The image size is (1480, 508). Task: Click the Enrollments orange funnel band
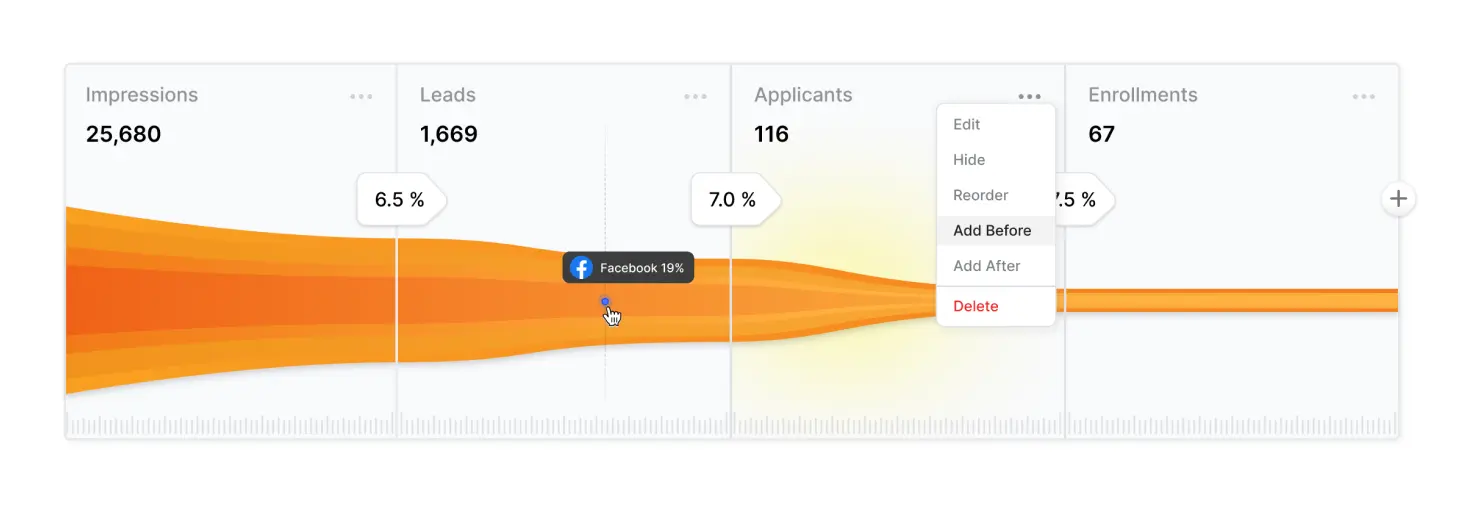[x=1231, y=300]
